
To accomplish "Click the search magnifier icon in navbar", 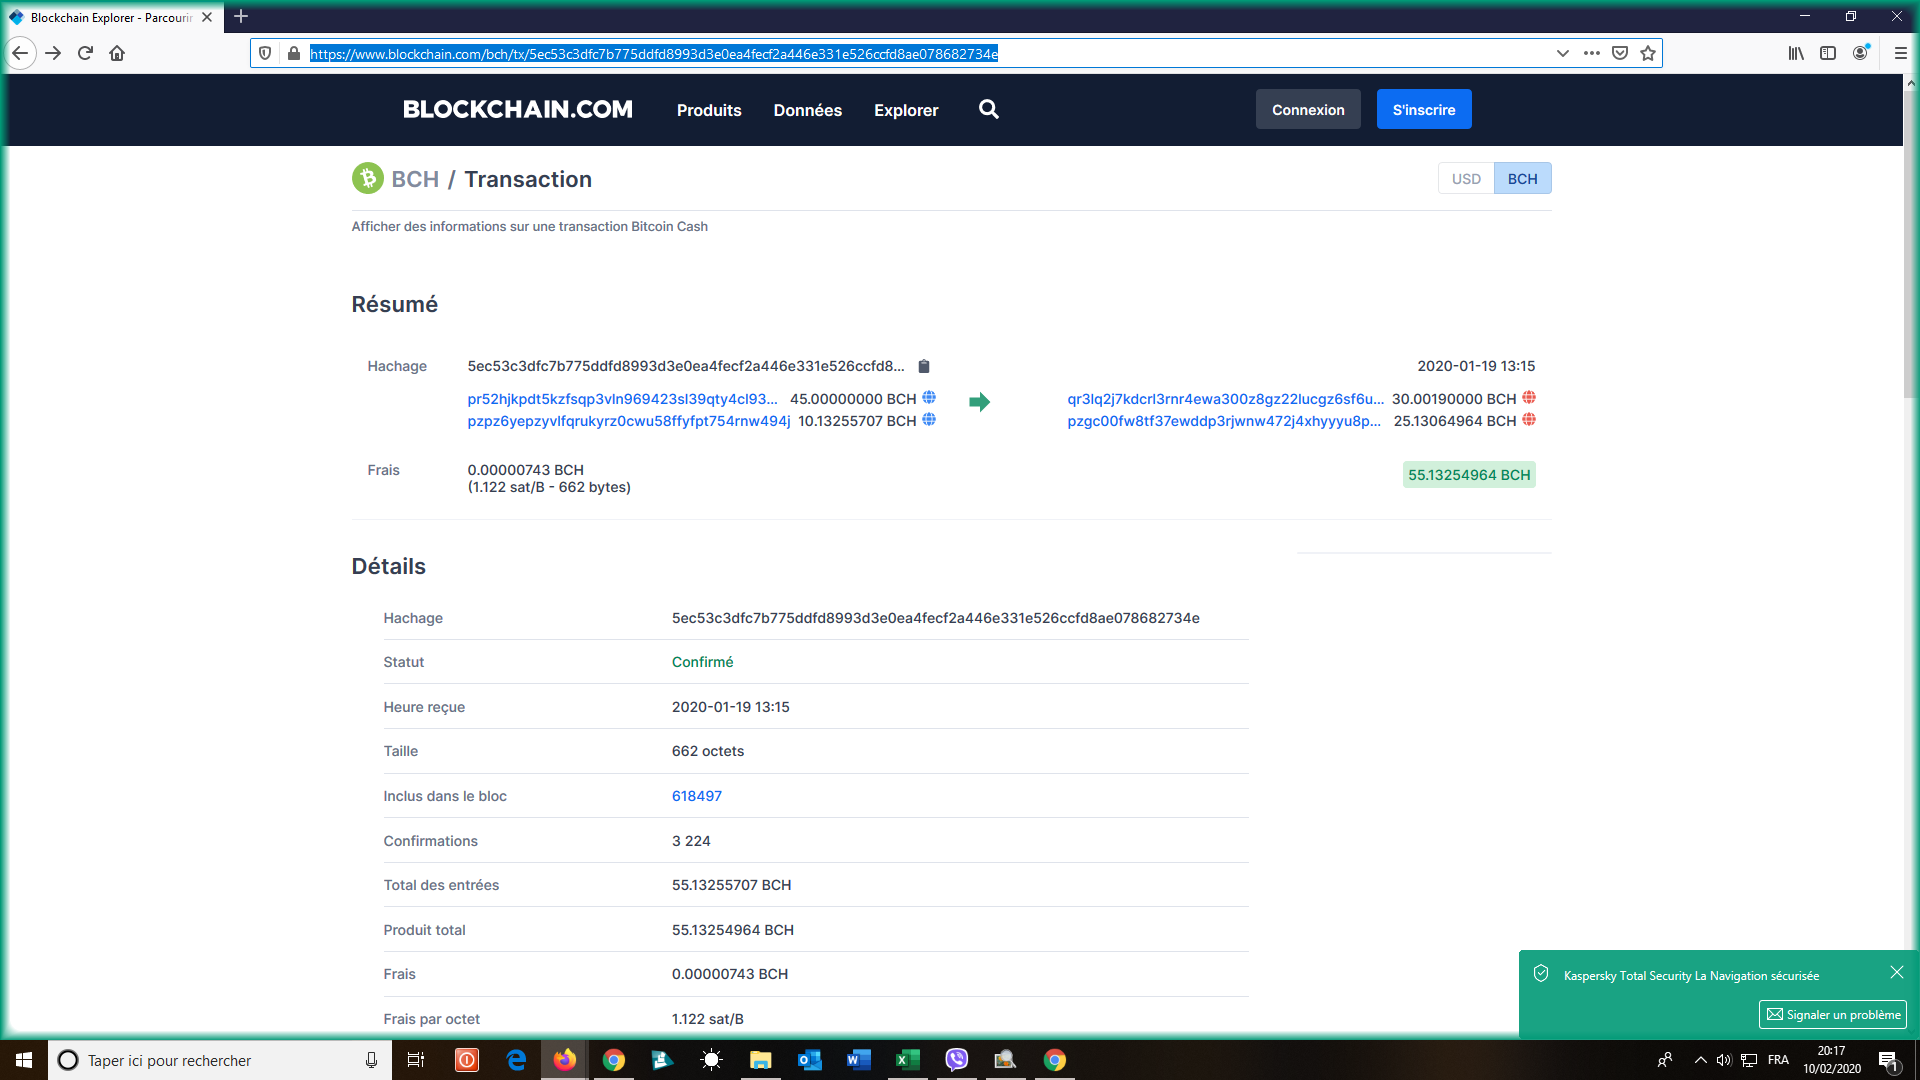I will pos(988,110).
